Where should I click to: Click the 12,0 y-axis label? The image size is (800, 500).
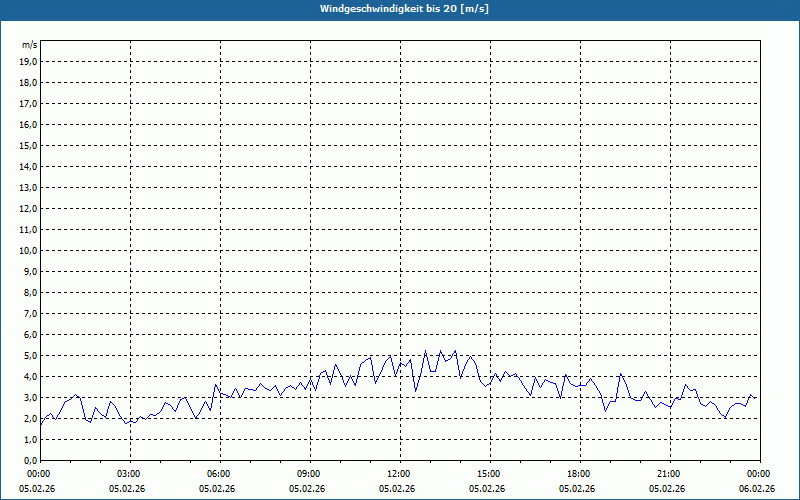[x=28, y=209]
